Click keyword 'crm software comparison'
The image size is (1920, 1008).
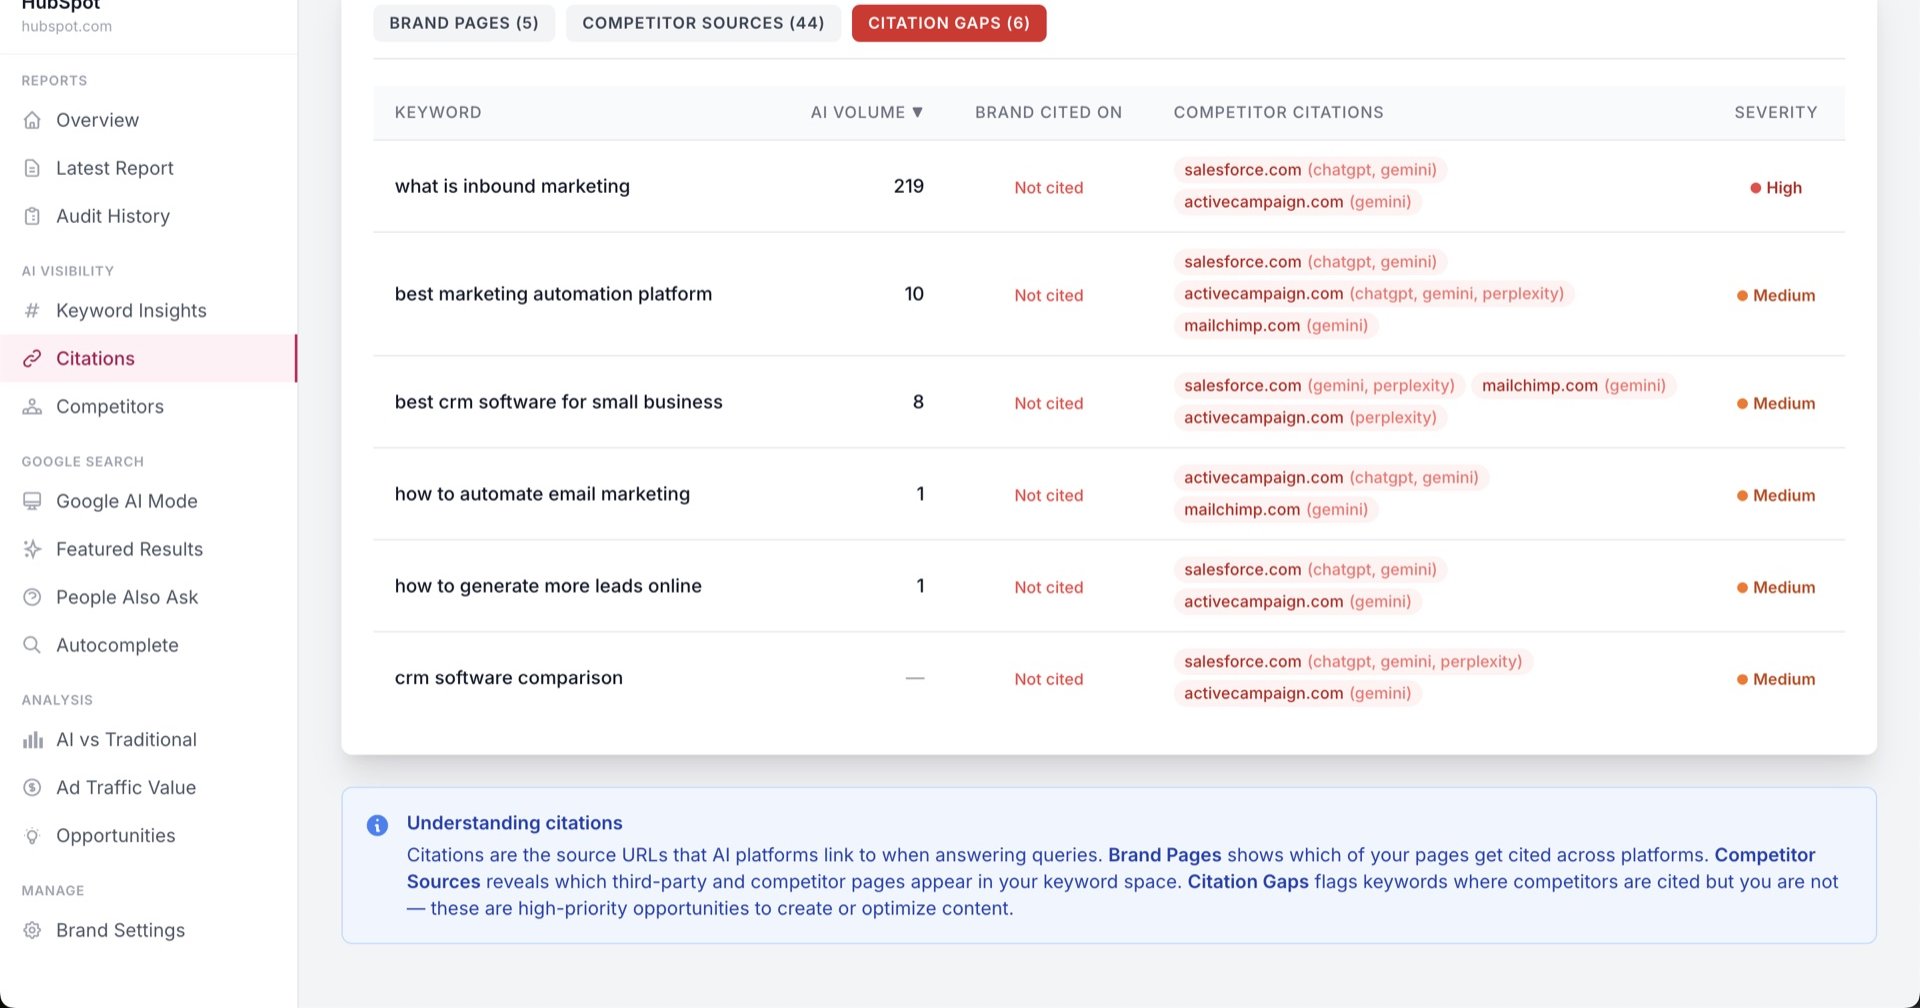click(x=509, y=678)
